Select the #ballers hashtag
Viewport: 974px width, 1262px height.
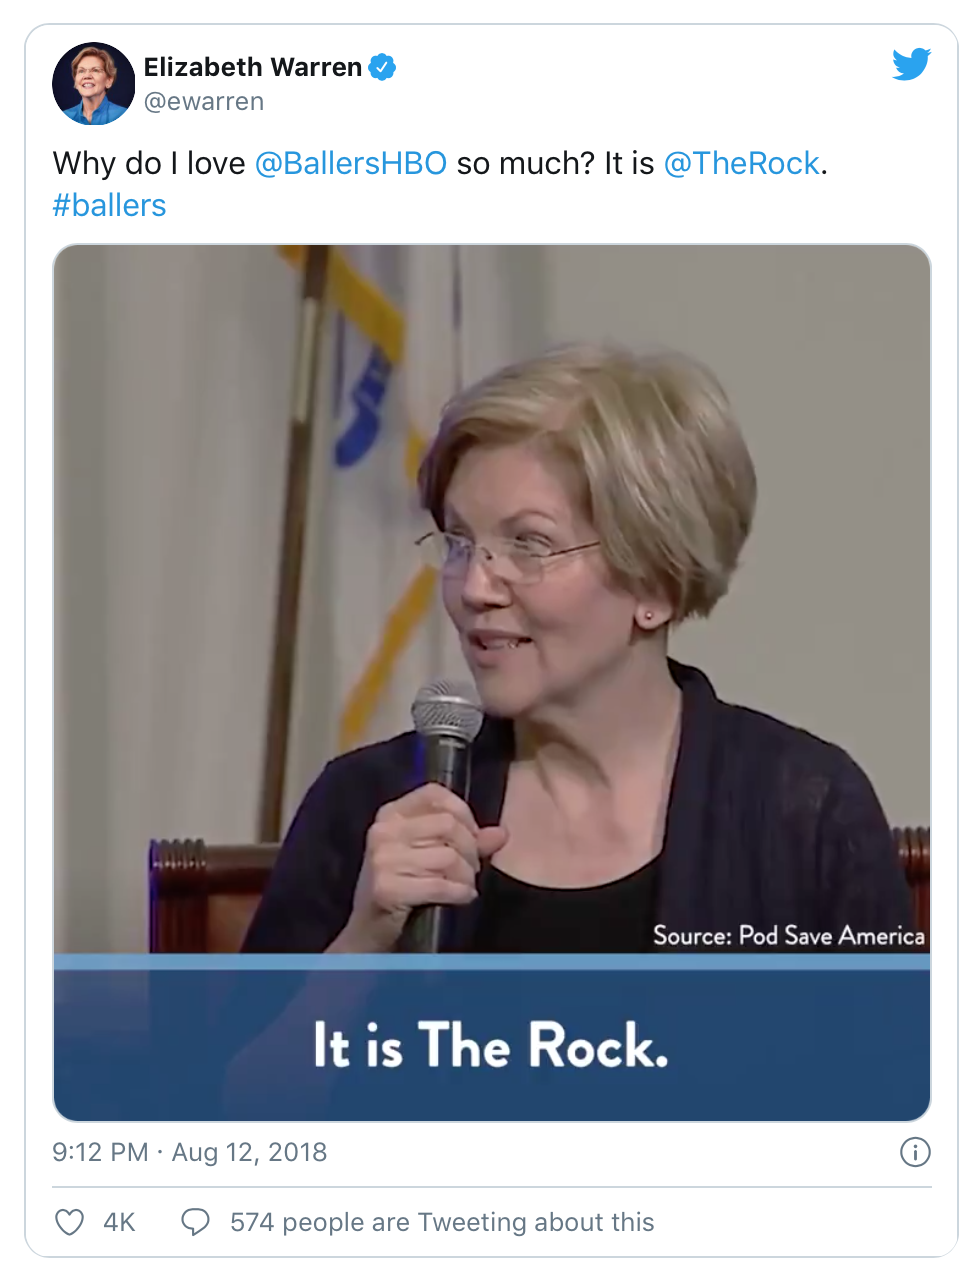[109, 205]
